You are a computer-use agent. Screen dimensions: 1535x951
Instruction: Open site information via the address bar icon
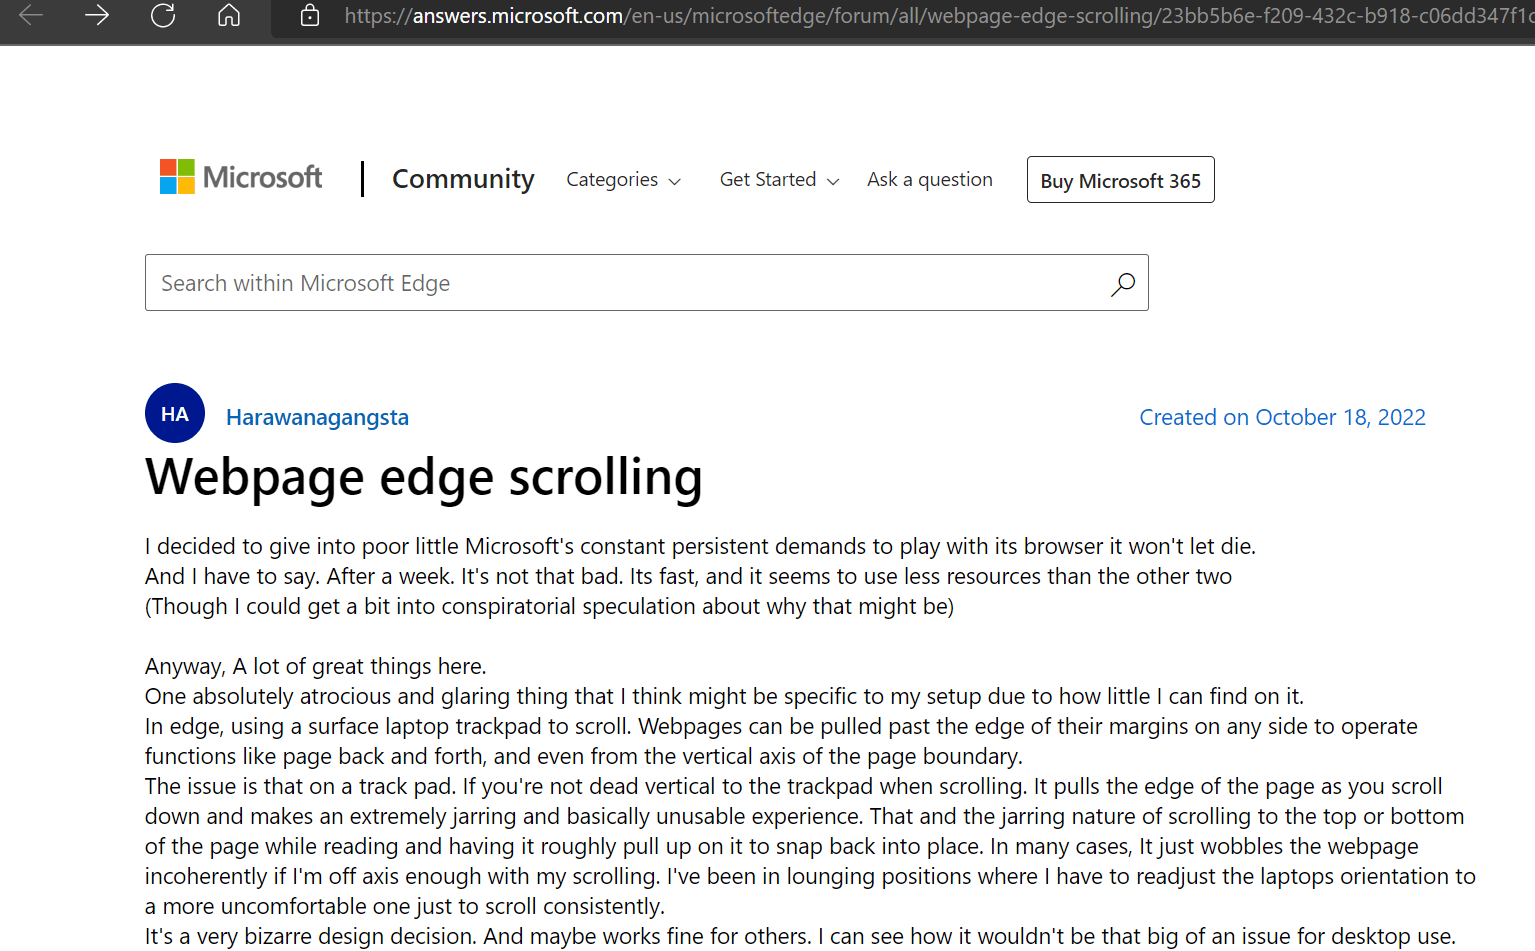310,17
